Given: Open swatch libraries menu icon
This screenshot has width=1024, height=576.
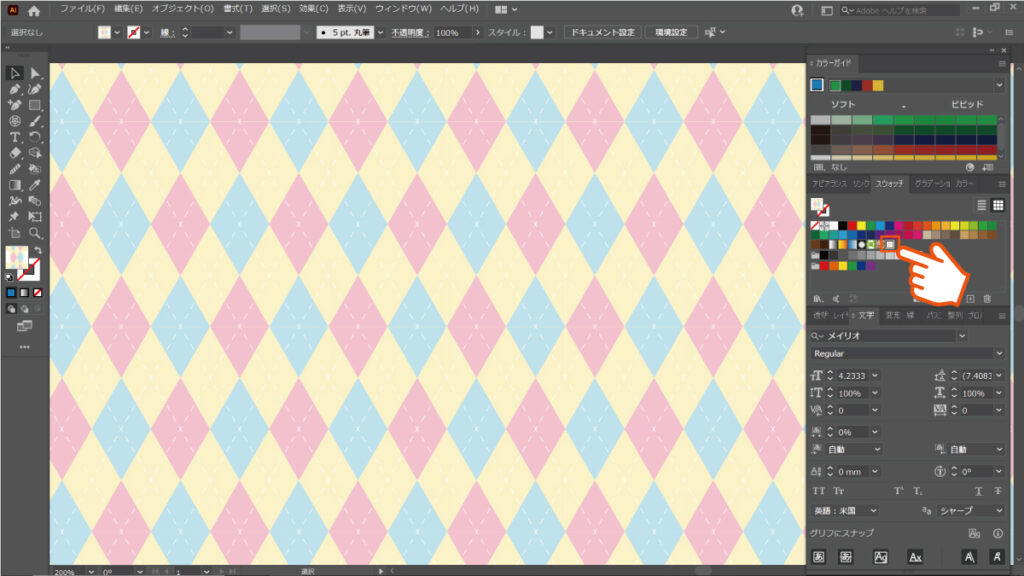Looking at the screenshot, I should (818, 299).
